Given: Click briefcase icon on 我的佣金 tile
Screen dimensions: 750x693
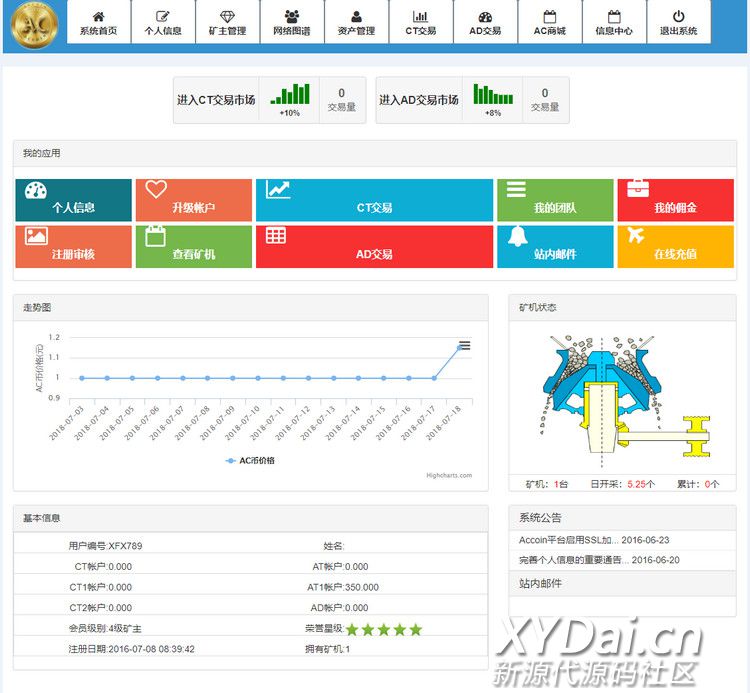Looking at the screenshot, I should pos(638,188).
